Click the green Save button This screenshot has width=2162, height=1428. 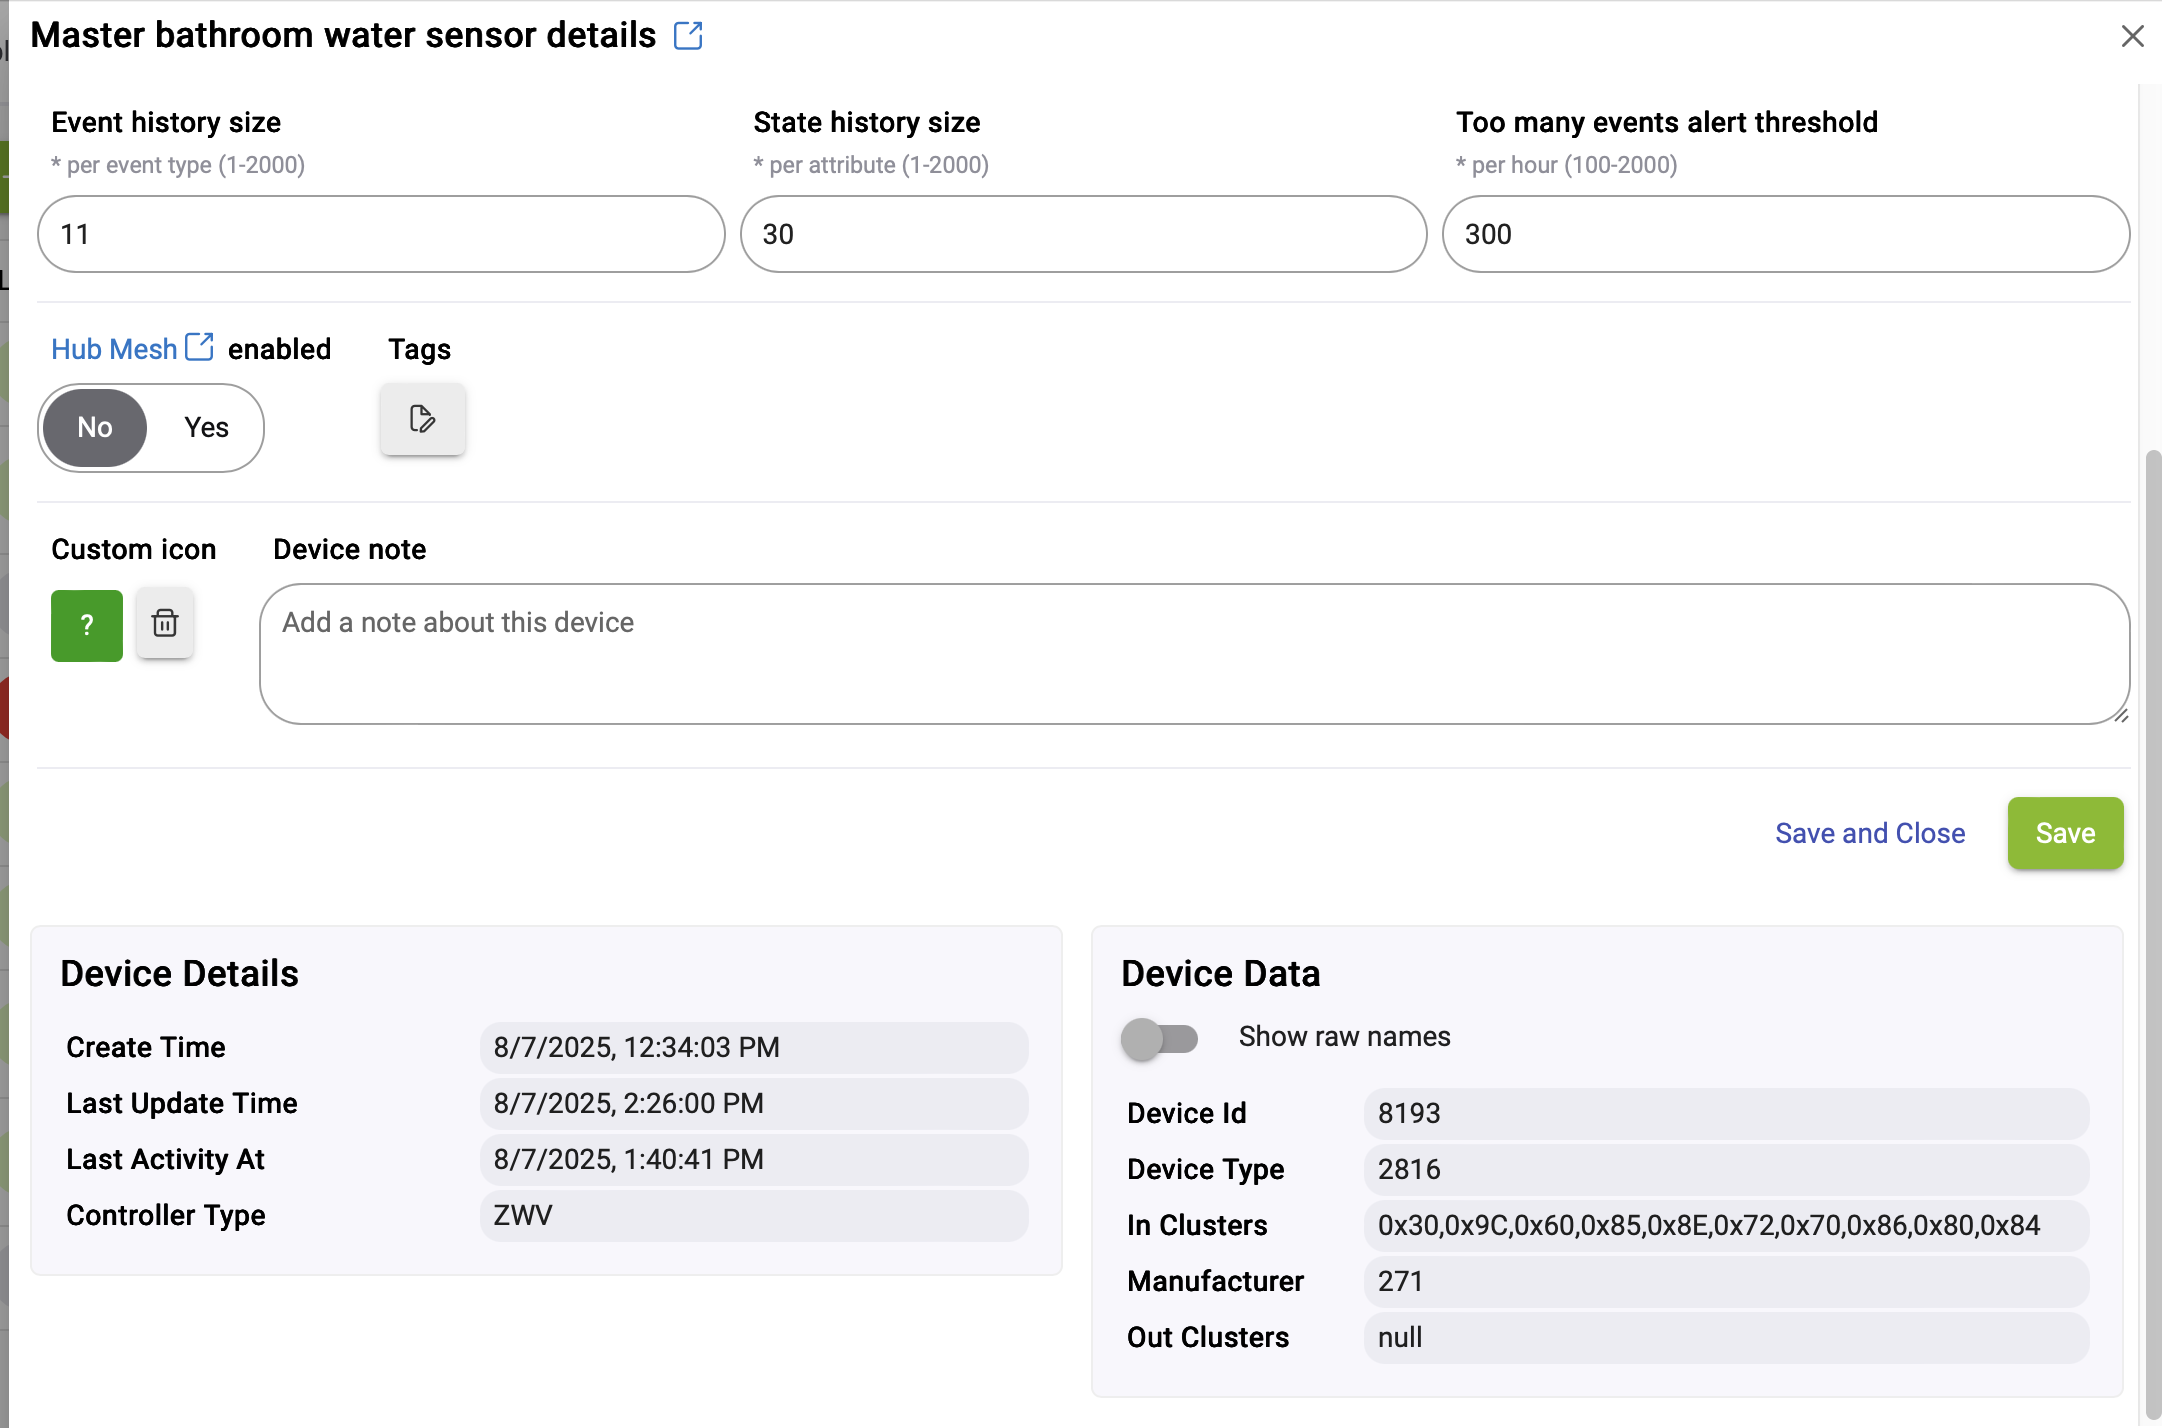[2065, 833]
